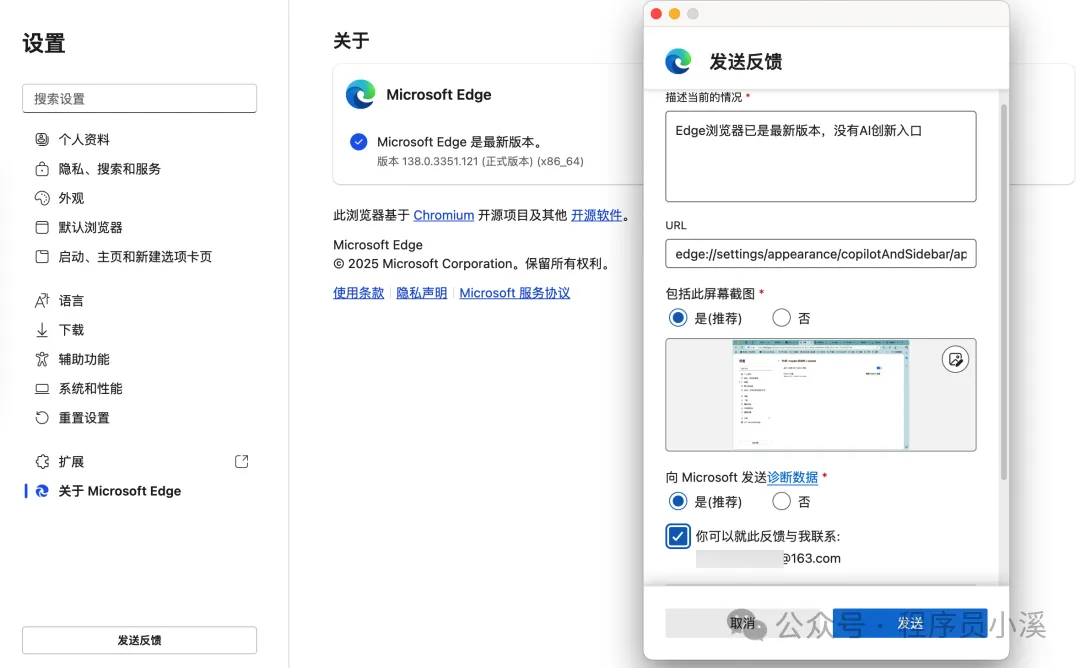Click 取消 button in feedback dialog
Screen dimensions: 1080x668
coord(742,623)
